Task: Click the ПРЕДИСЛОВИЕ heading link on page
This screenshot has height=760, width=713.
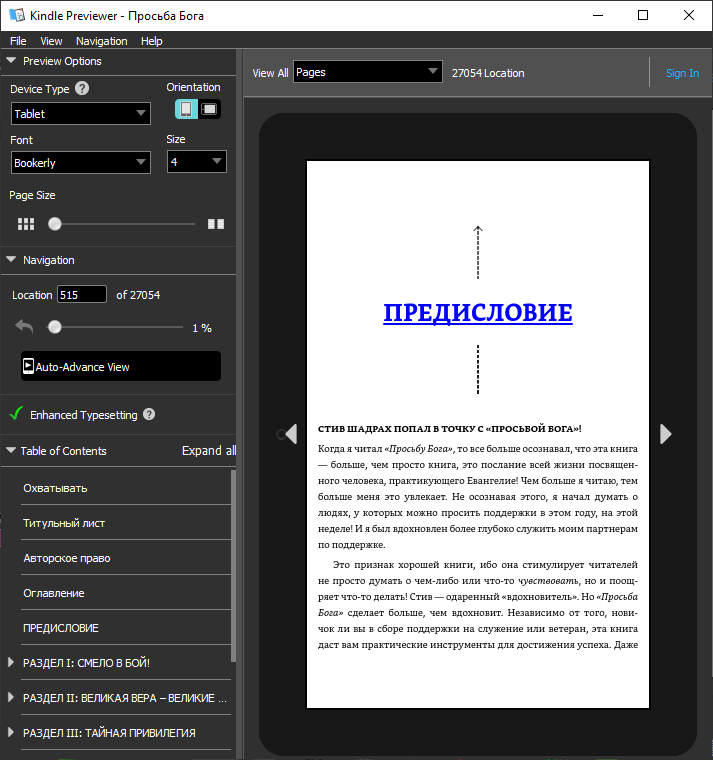Action: [477, 313]
